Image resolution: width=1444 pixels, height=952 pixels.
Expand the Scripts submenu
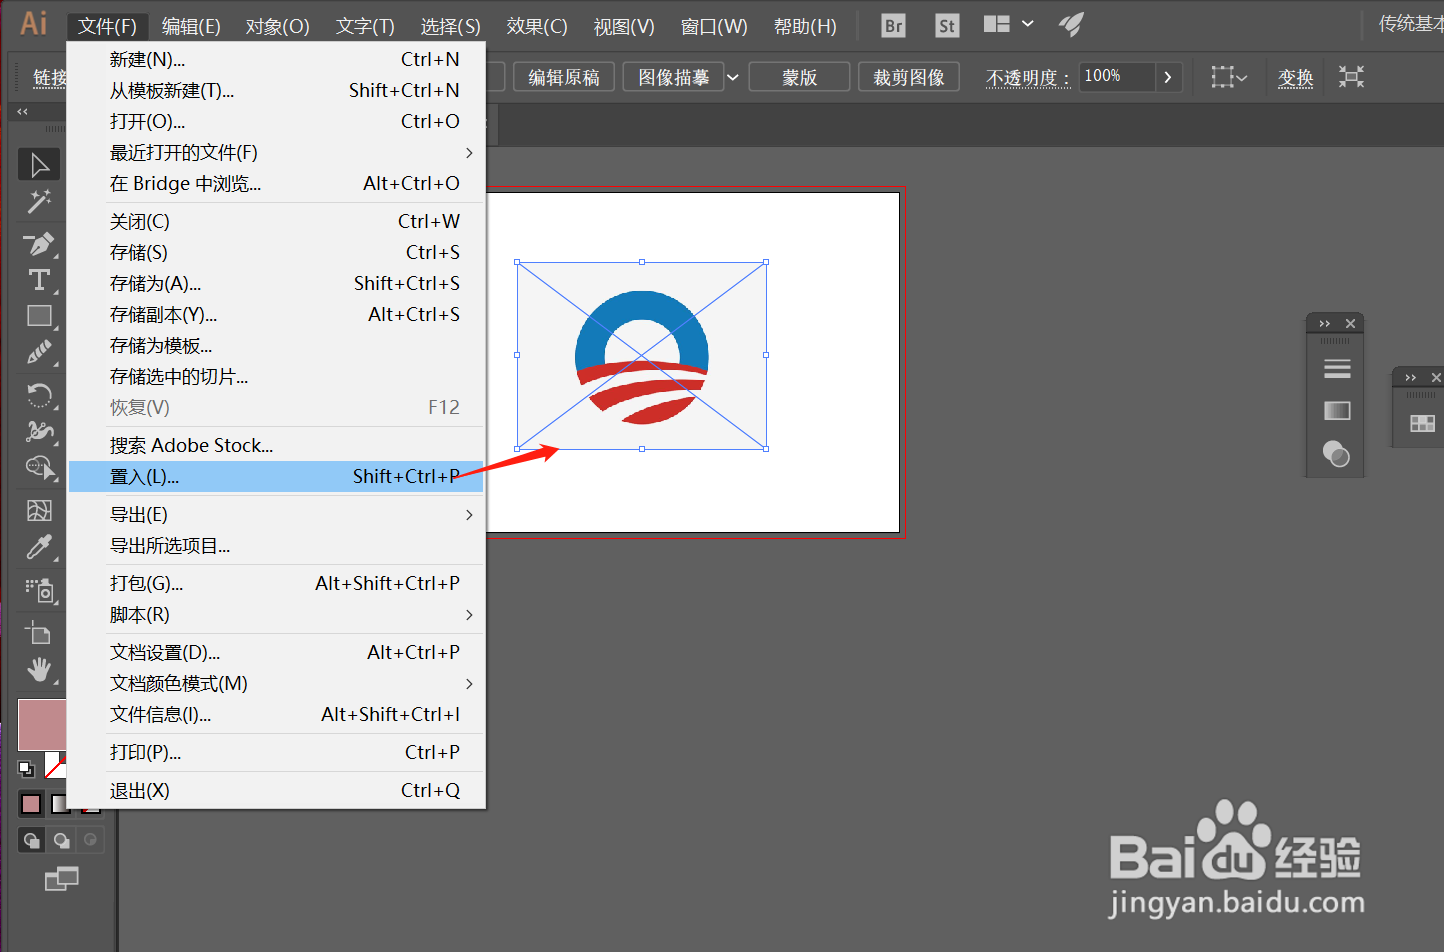[469, 615]
